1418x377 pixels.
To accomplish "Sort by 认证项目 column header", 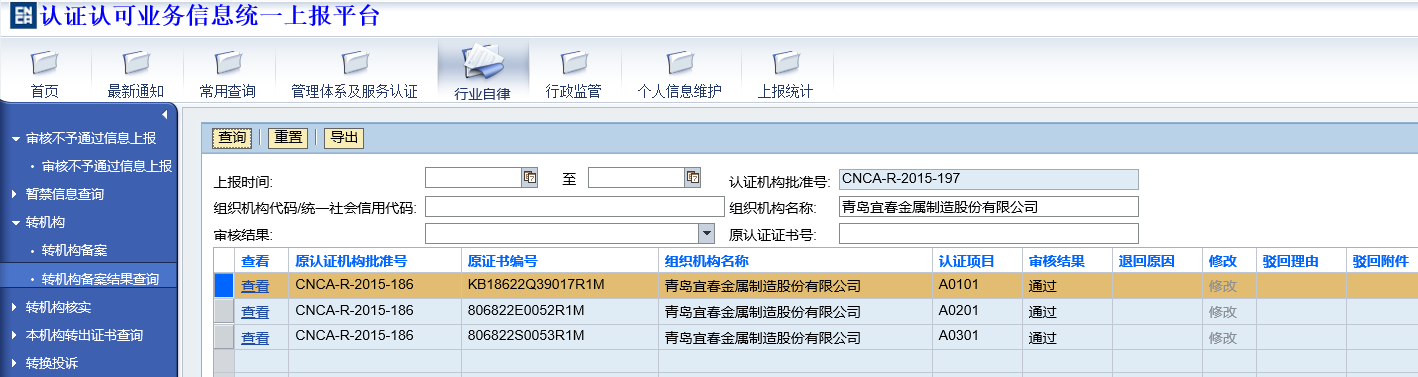I will [x=966, y=261].
